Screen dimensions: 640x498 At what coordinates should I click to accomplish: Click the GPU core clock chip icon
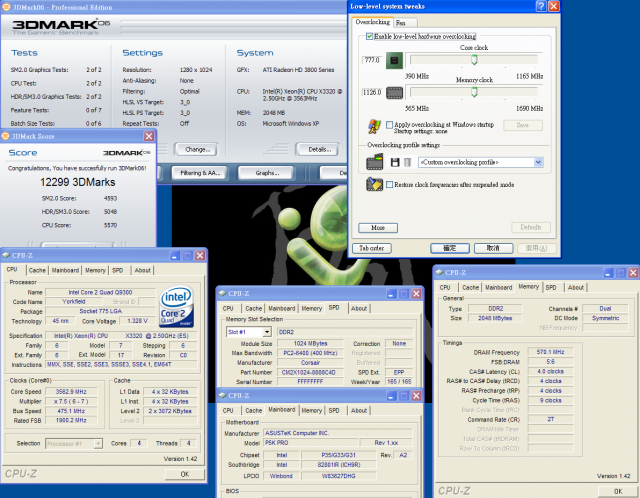coord(394,60)
